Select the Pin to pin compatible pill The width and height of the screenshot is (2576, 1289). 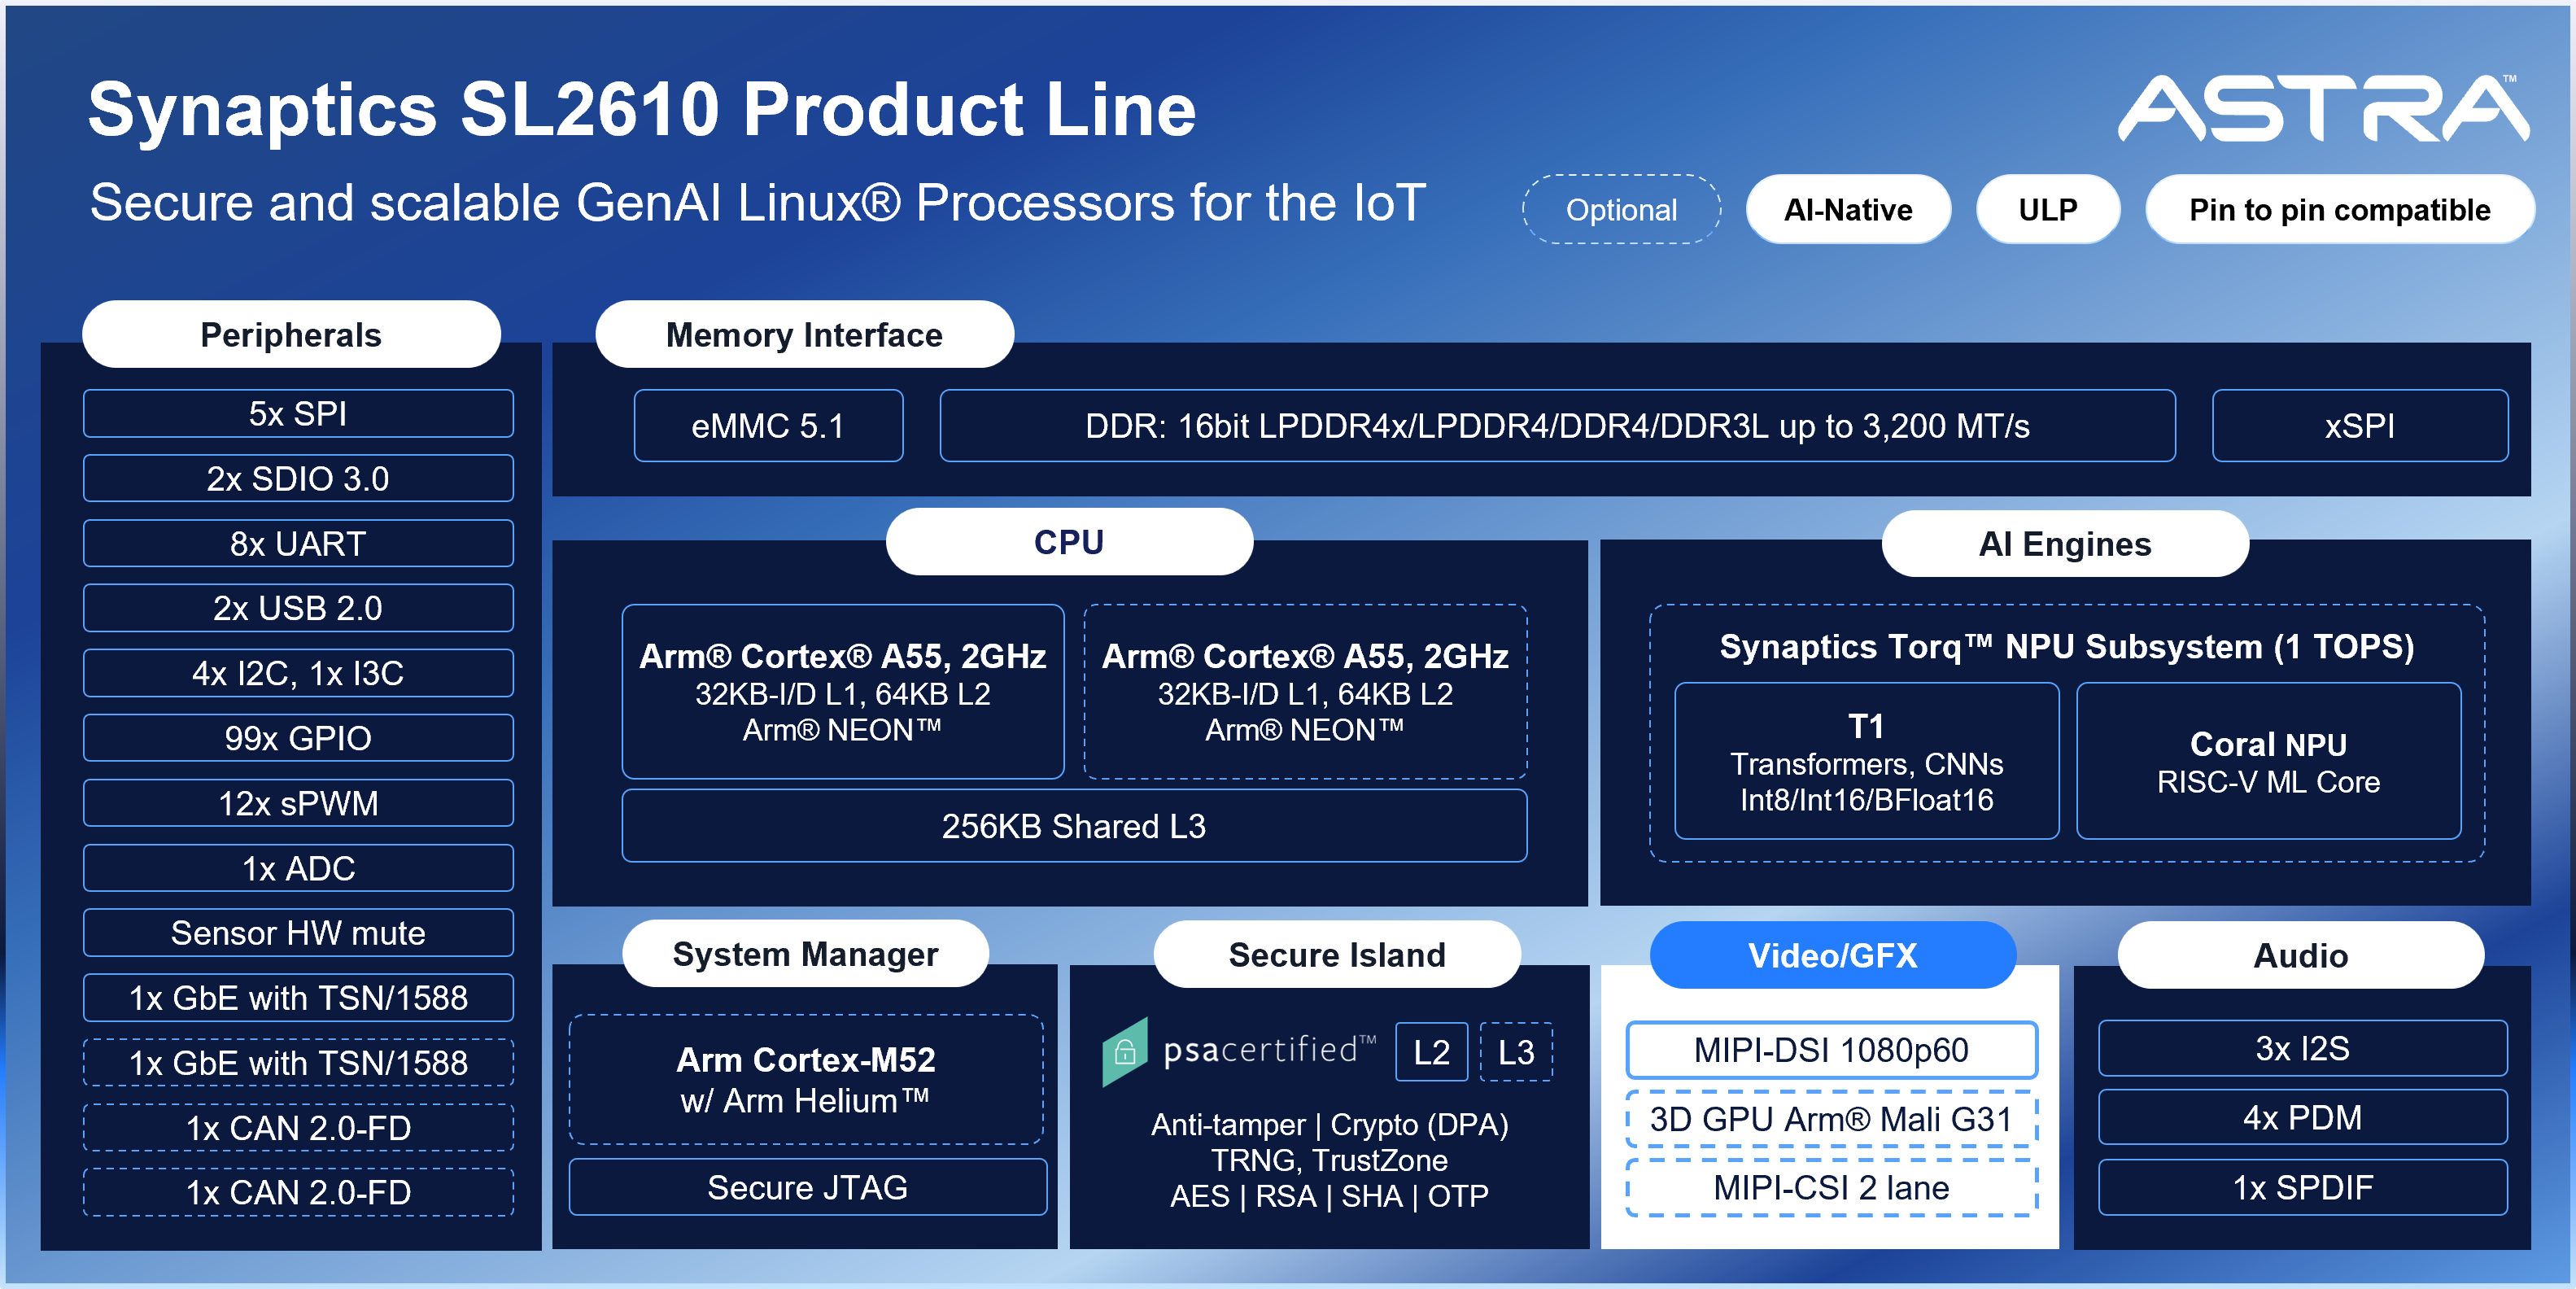2339,210
